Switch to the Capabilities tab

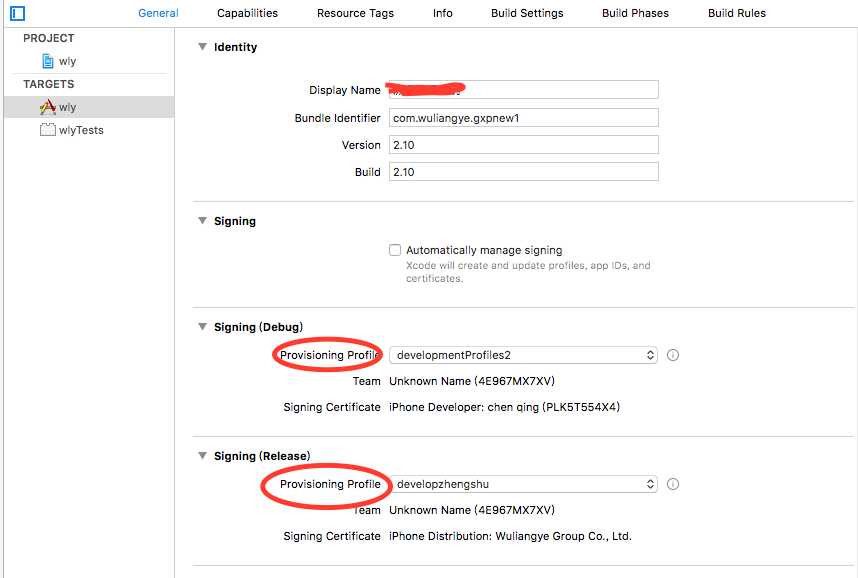tap(247, 13)
